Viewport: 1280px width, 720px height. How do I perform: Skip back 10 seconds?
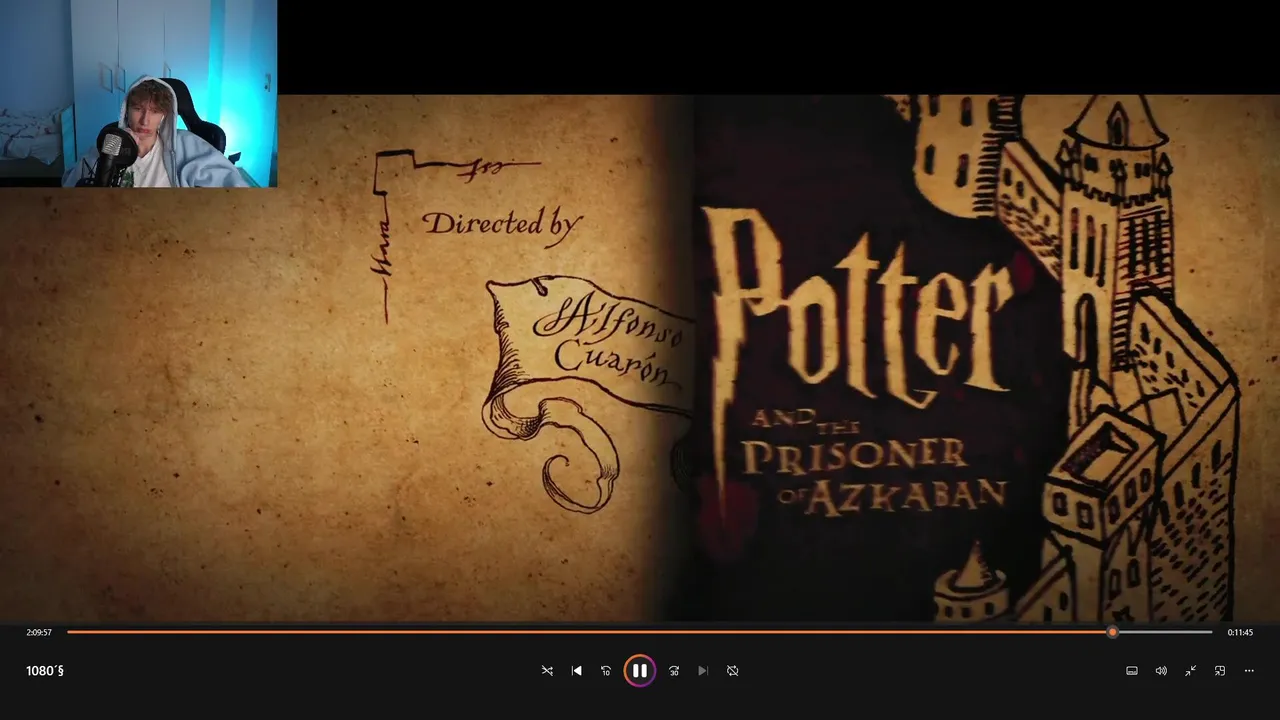click(605, 671)
